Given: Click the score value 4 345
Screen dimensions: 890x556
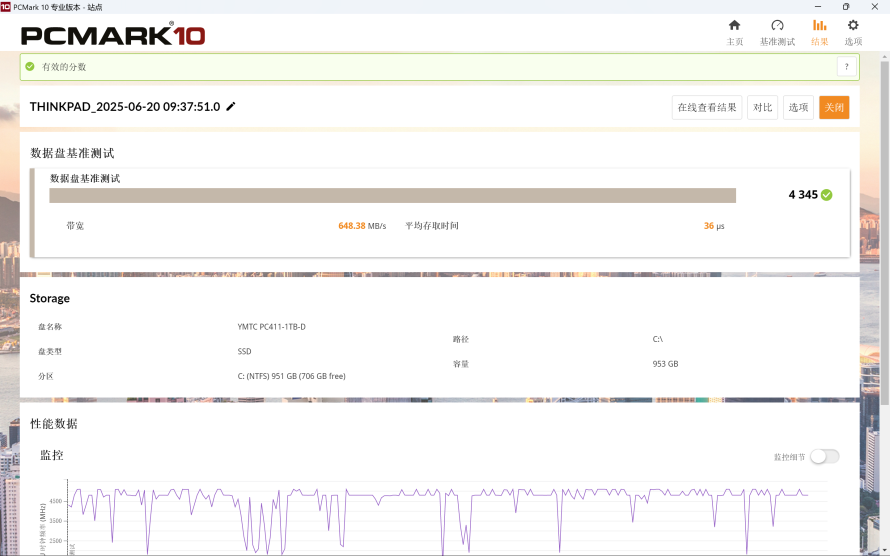Looking at the screenshot, I should (803, 195).
